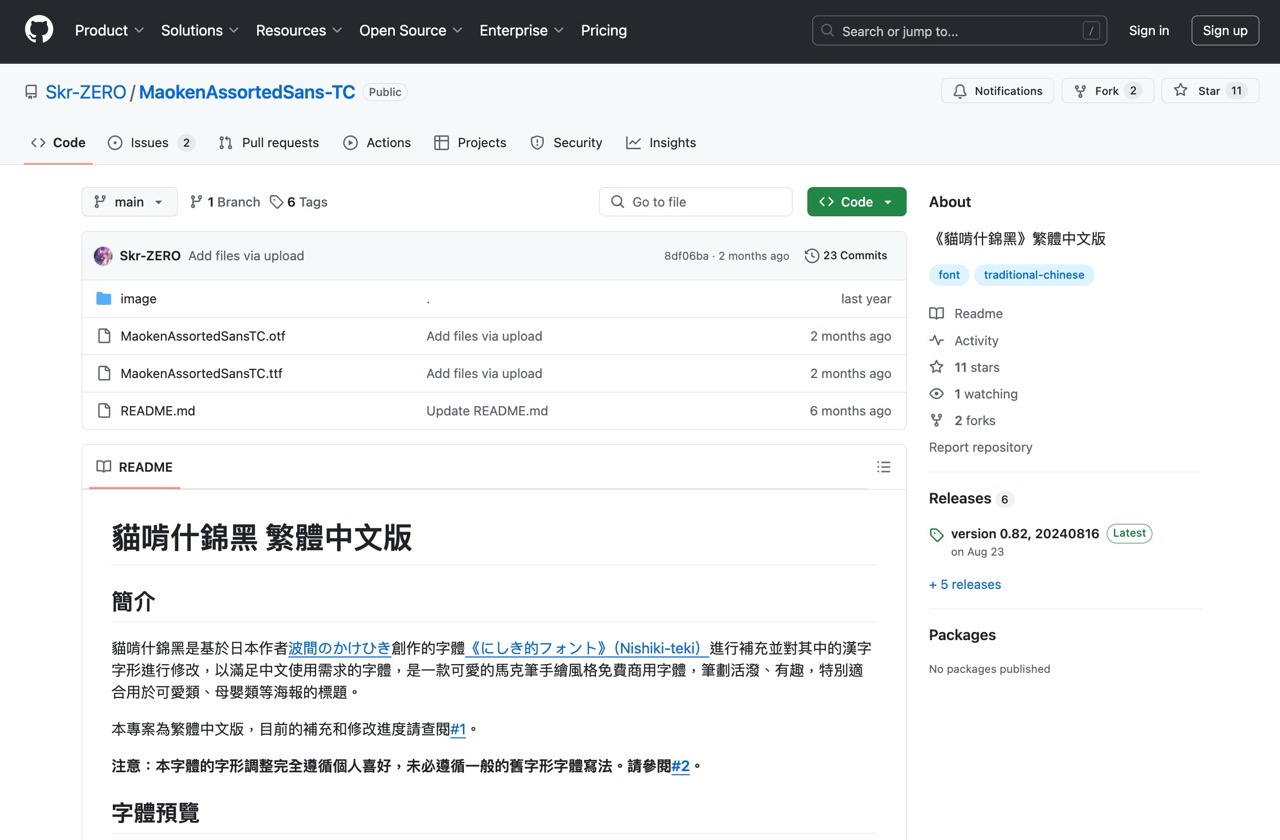1280x840 pixels.
Task: Expand the Product menu
Action: (110, 31)
